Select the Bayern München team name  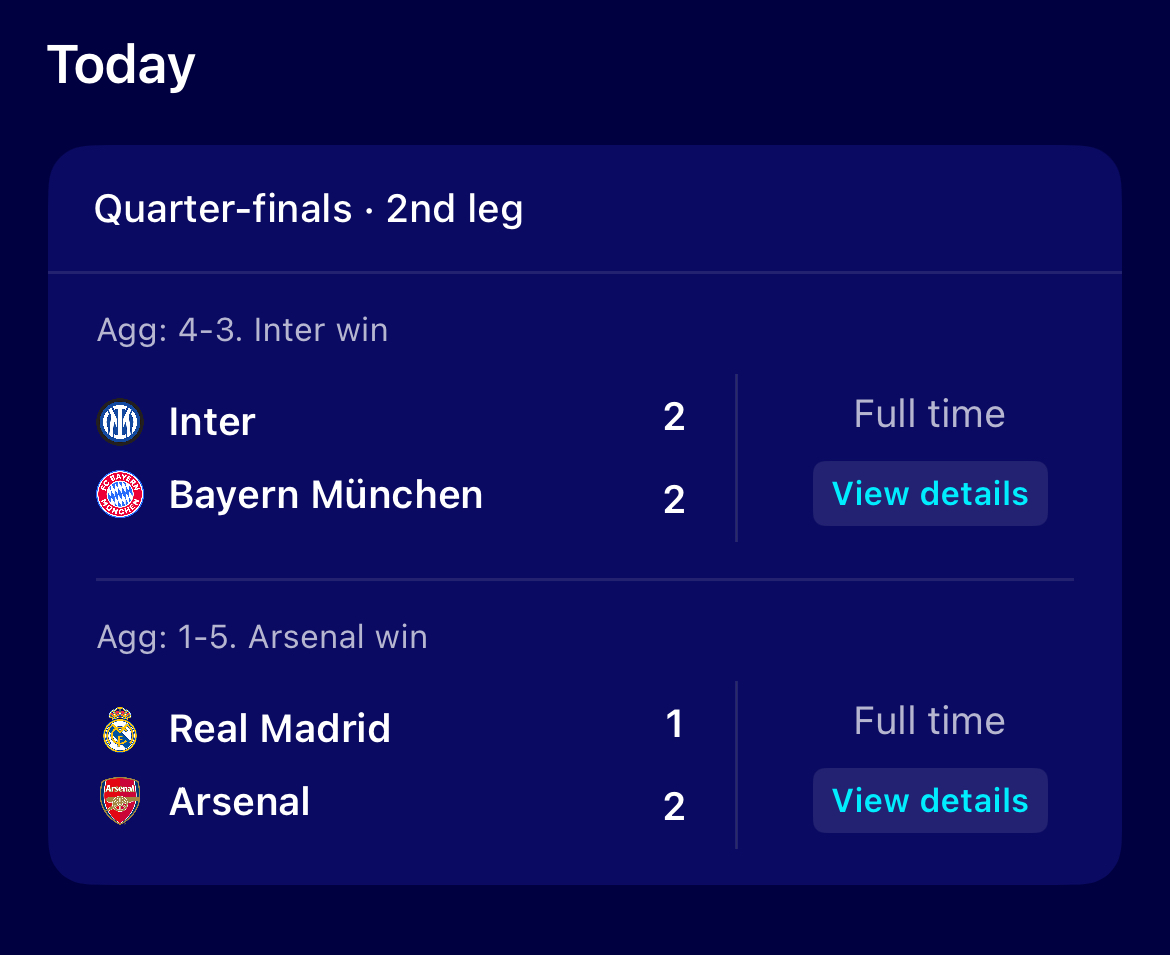coord(326,495)
